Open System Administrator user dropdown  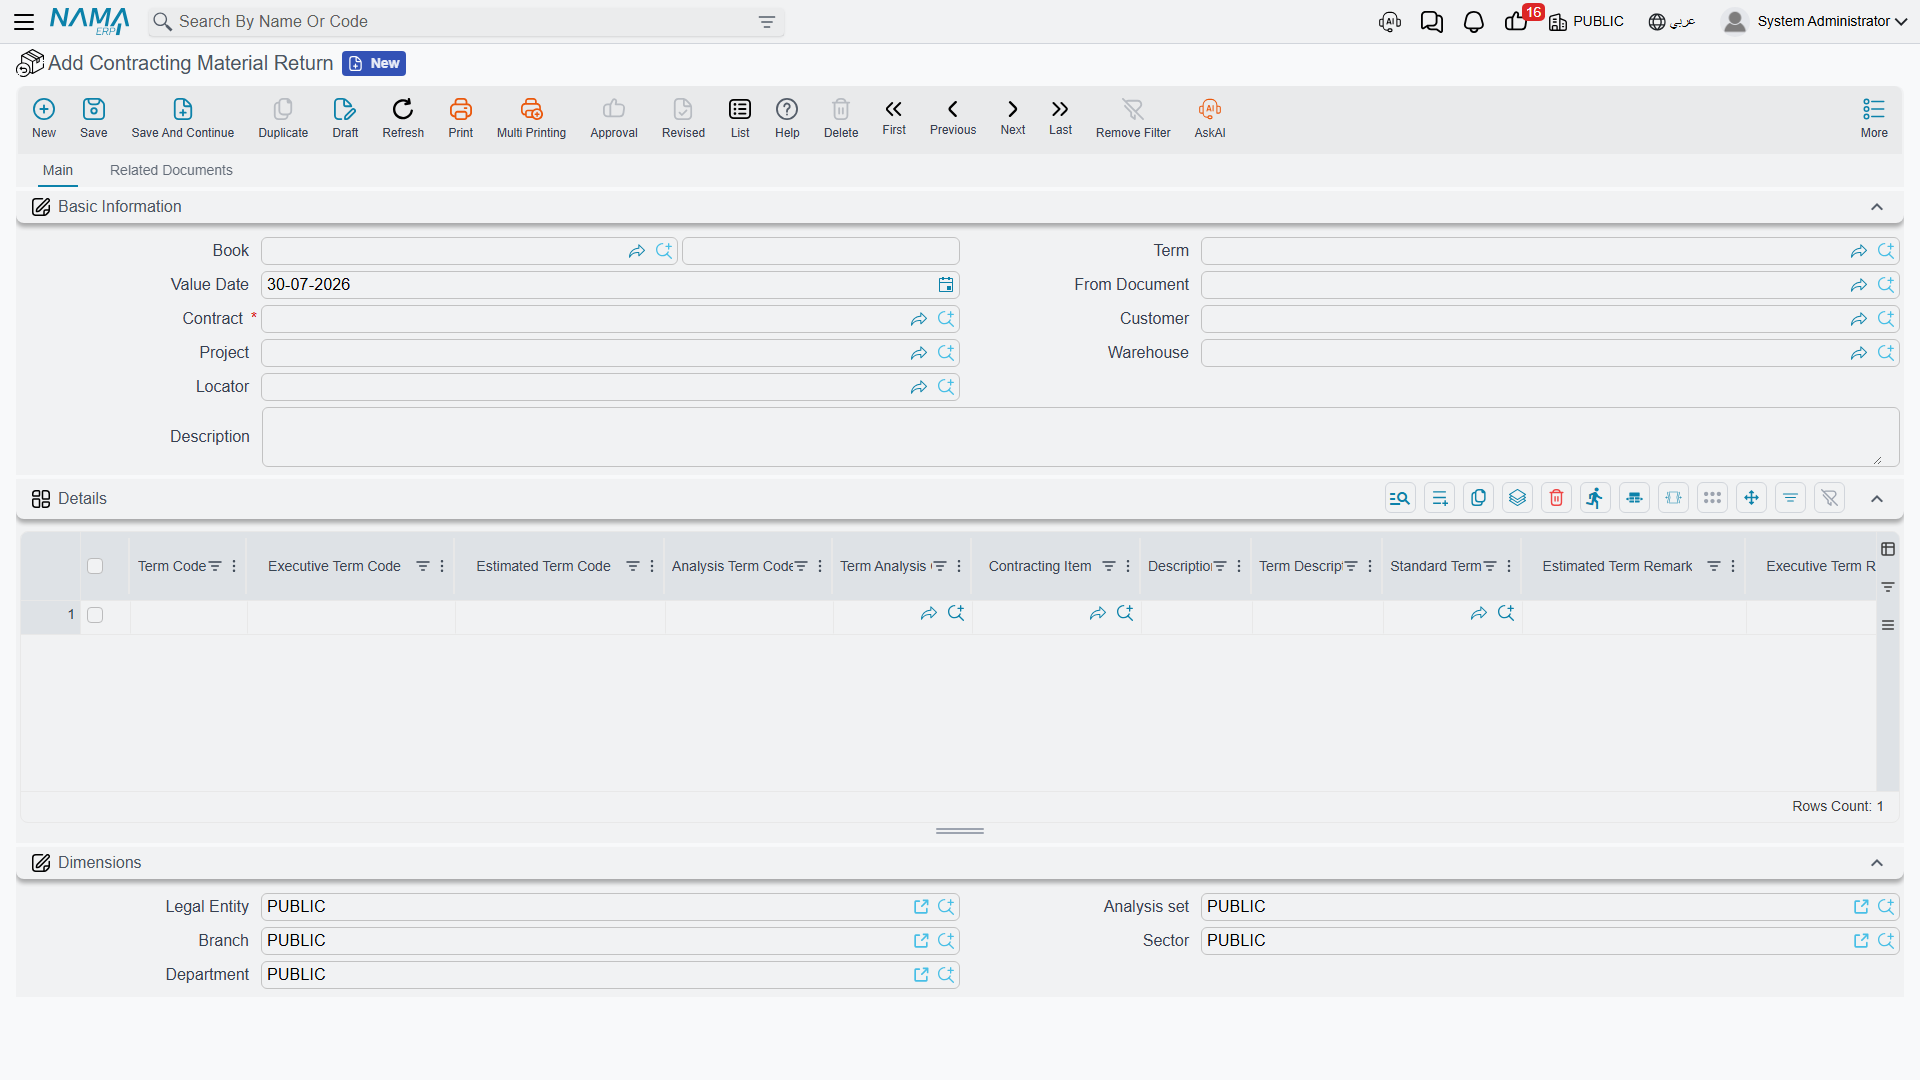tap(1815, 21)
